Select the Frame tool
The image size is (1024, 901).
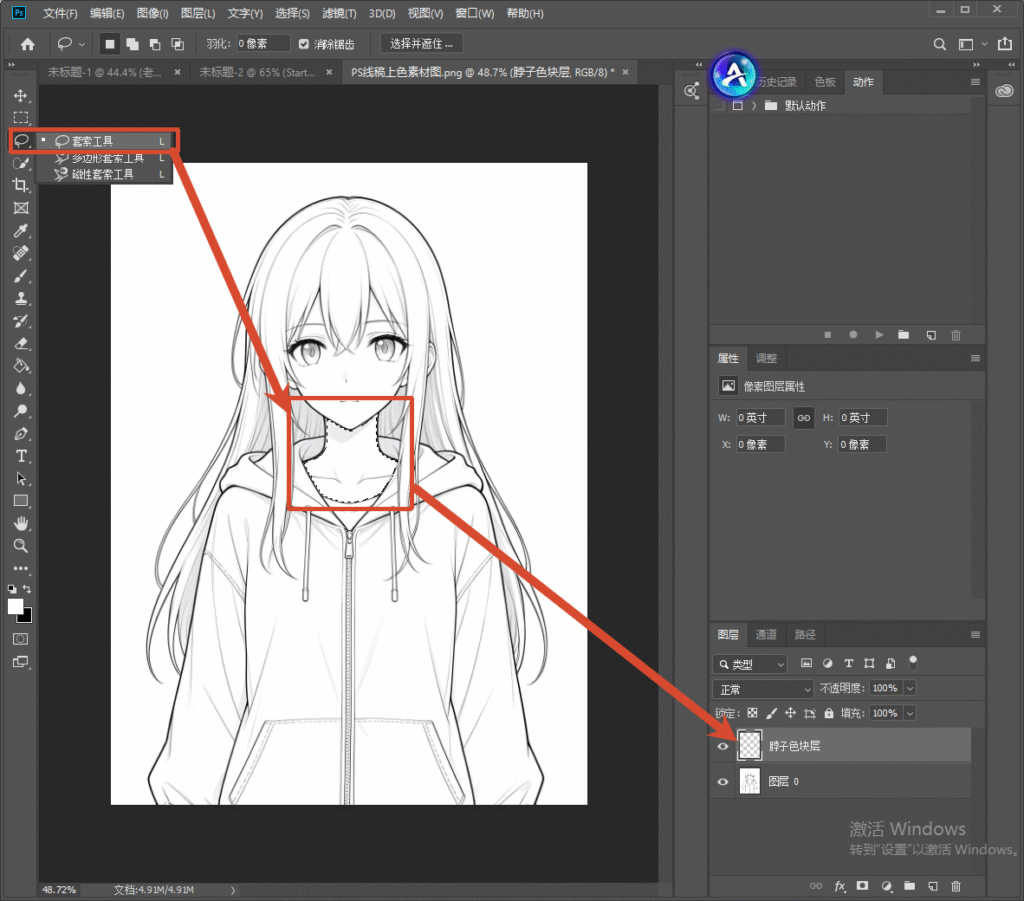(x=21, y=208)
